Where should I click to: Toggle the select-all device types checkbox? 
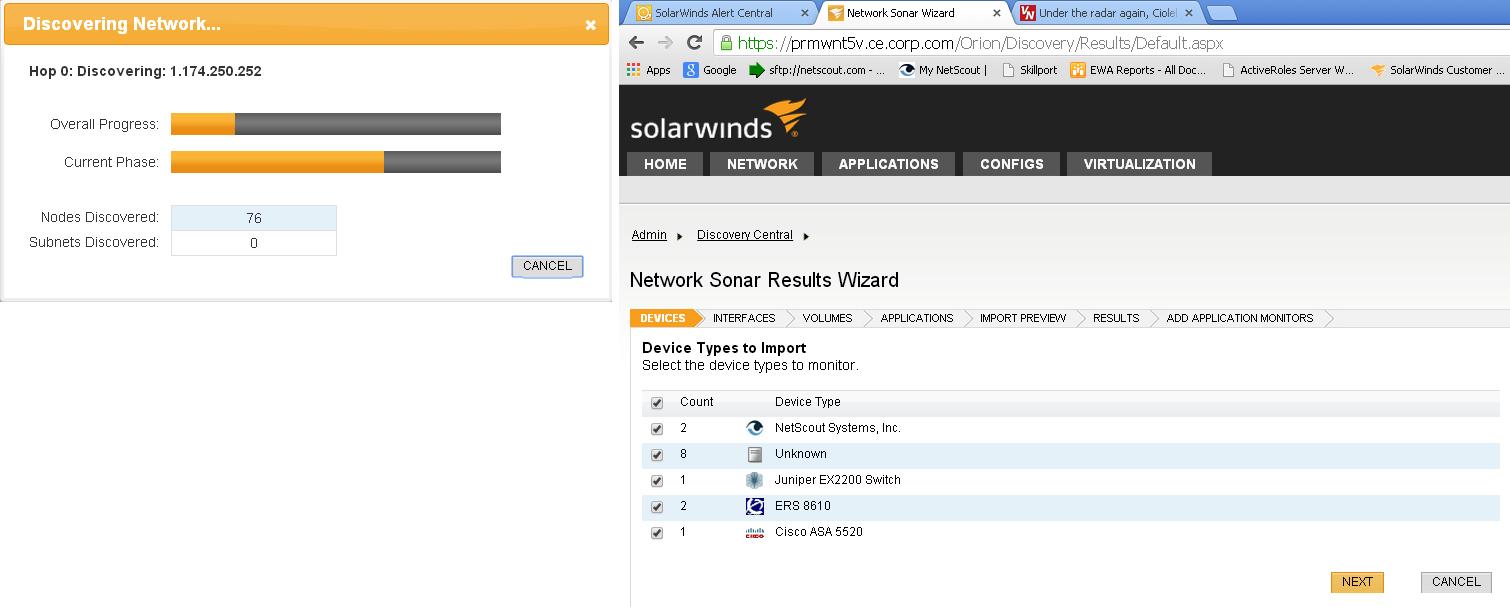pyautogui.click(x=657, y=403)
